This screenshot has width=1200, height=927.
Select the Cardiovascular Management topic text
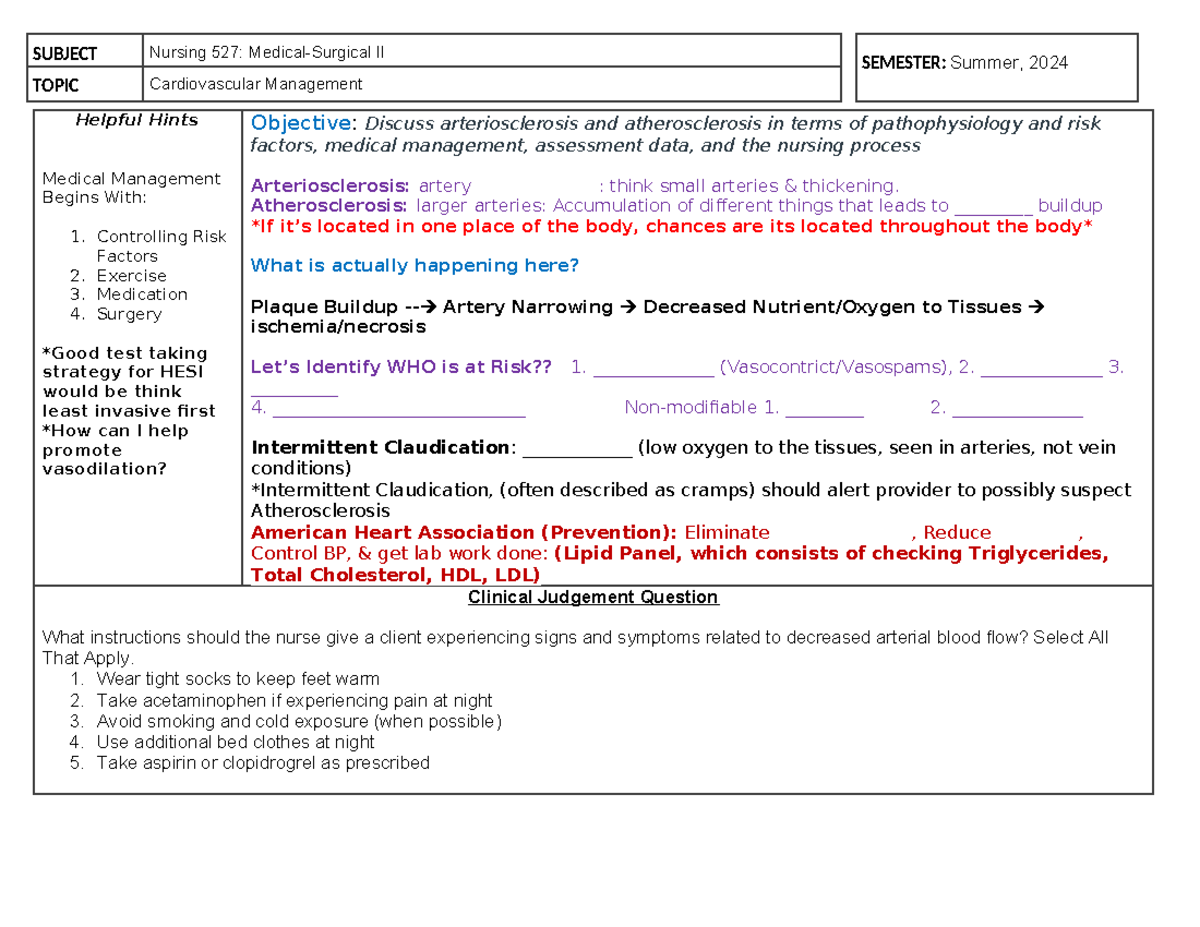click(254, 85)
